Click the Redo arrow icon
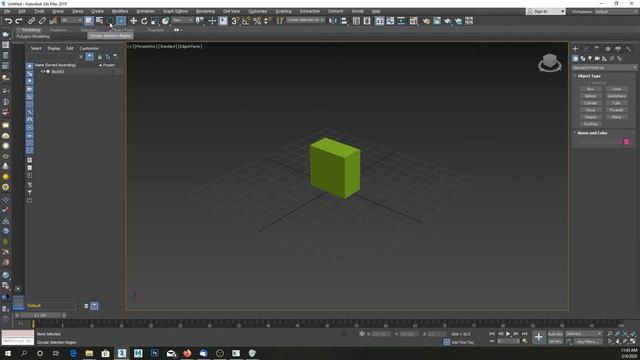 tap(18, 21)
